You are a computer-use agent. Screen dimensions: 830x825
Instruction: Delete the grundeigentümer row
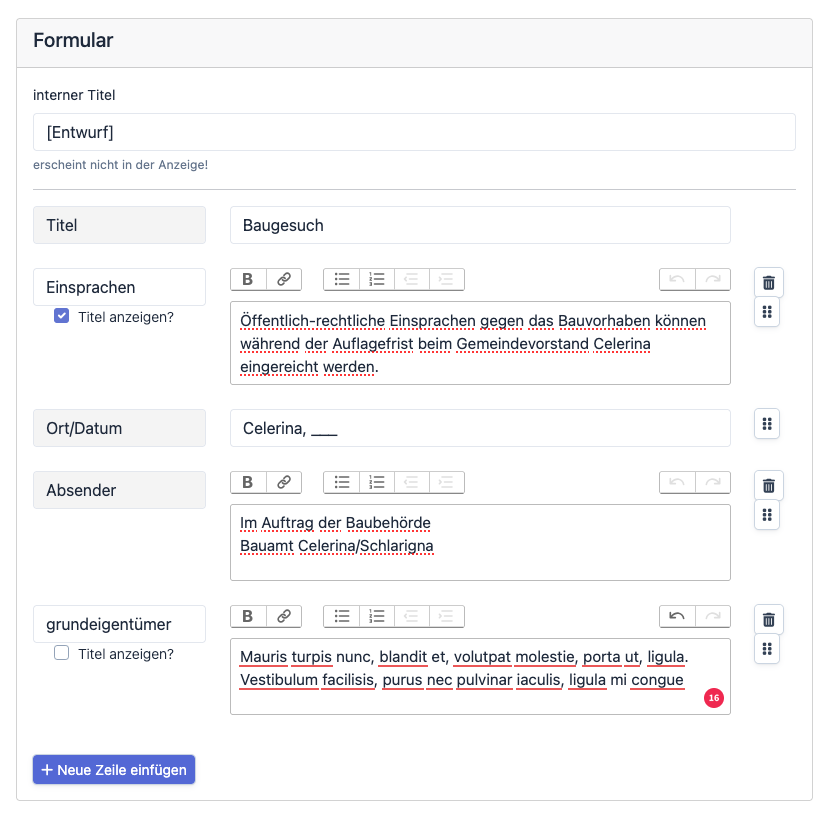(768, 620)
